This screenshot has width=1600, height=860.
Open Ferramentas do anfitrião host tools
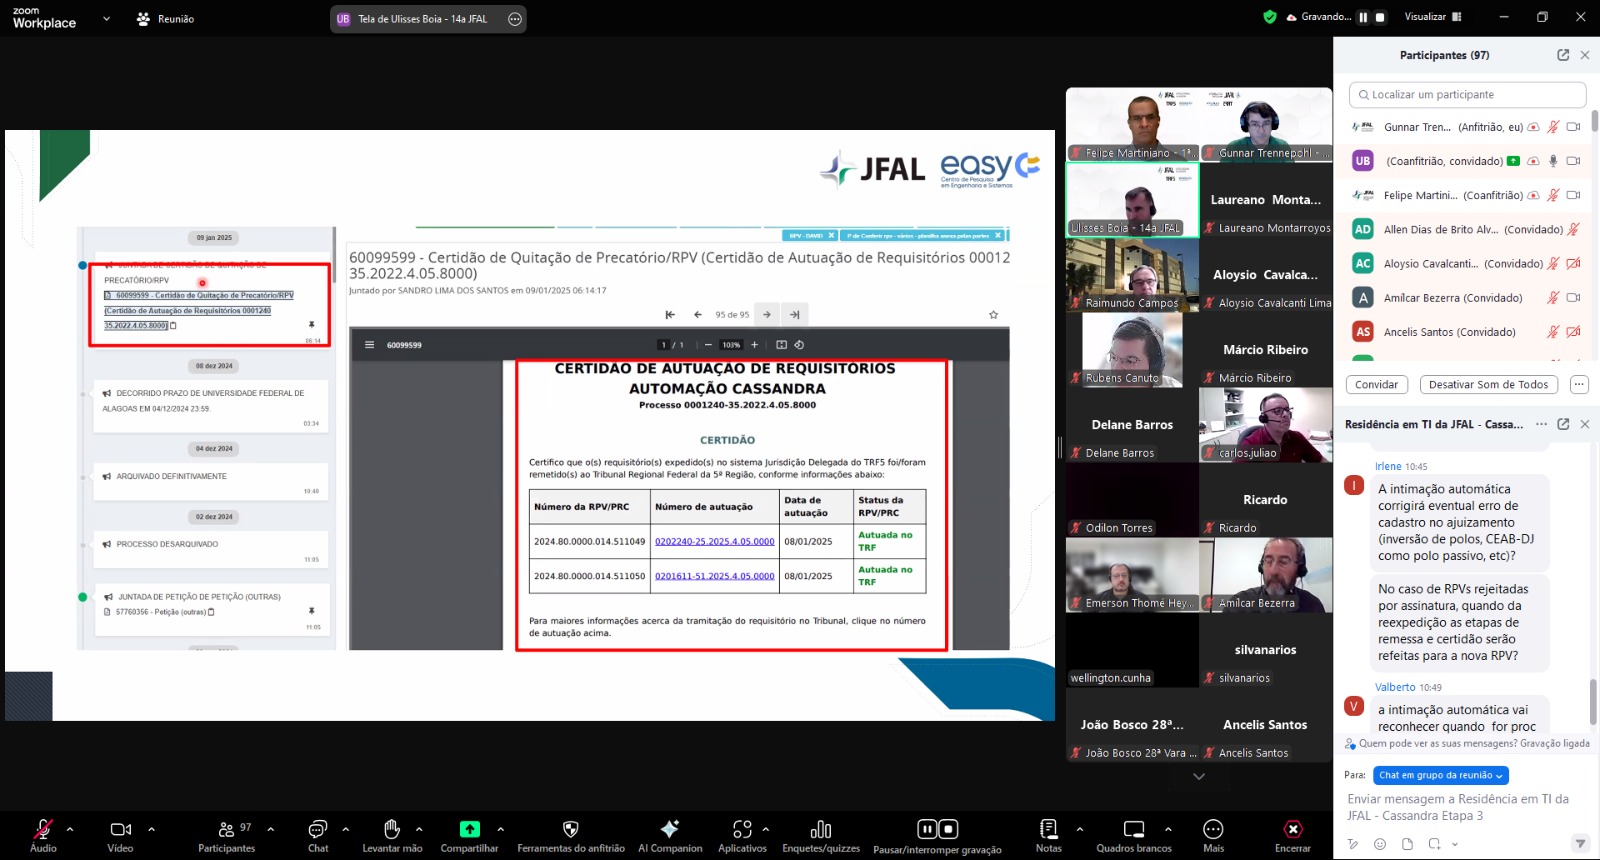571,835
